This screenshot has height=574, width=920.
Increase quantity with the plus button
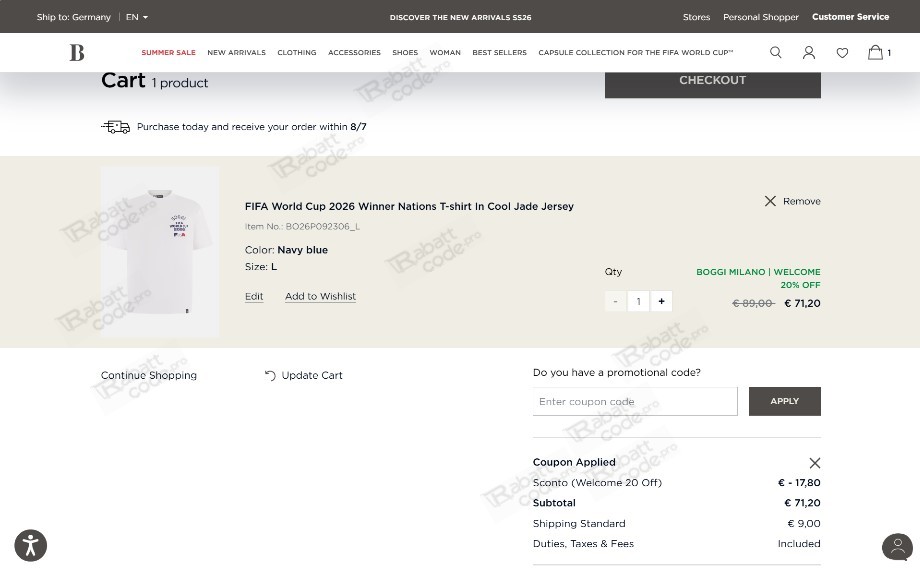pyautogui.click(x=661, y=301)
